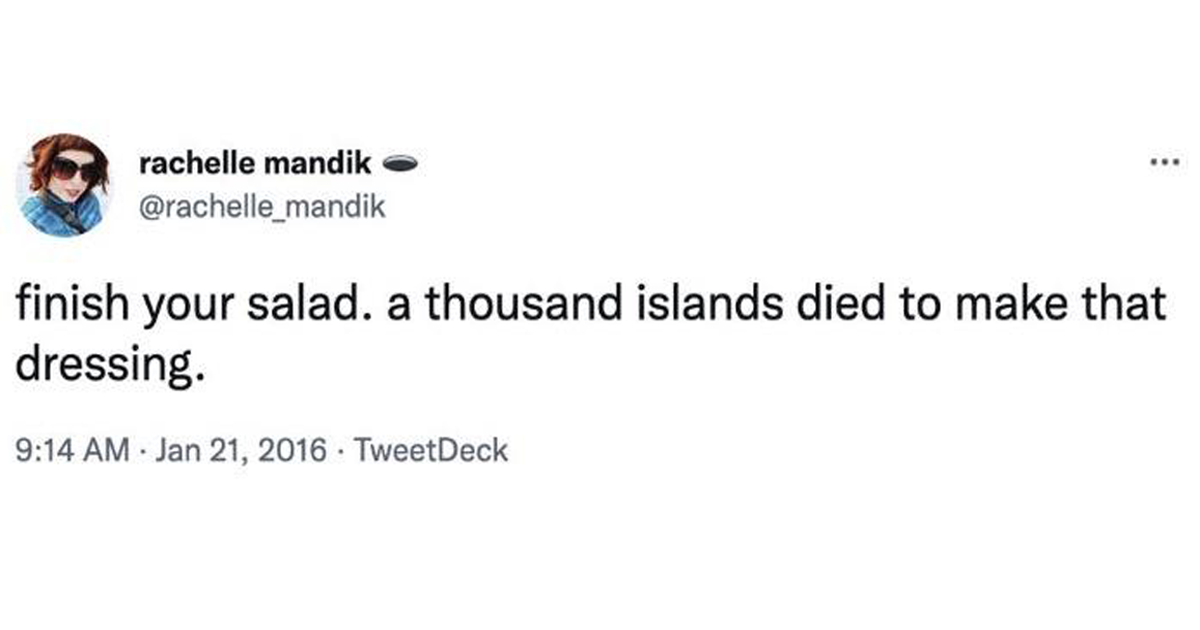Viewport: 1200px width, 630px height.
Task: Click the '9:14 AM · Jan 21, 2016' timestamp
Action: pos(170,452)
